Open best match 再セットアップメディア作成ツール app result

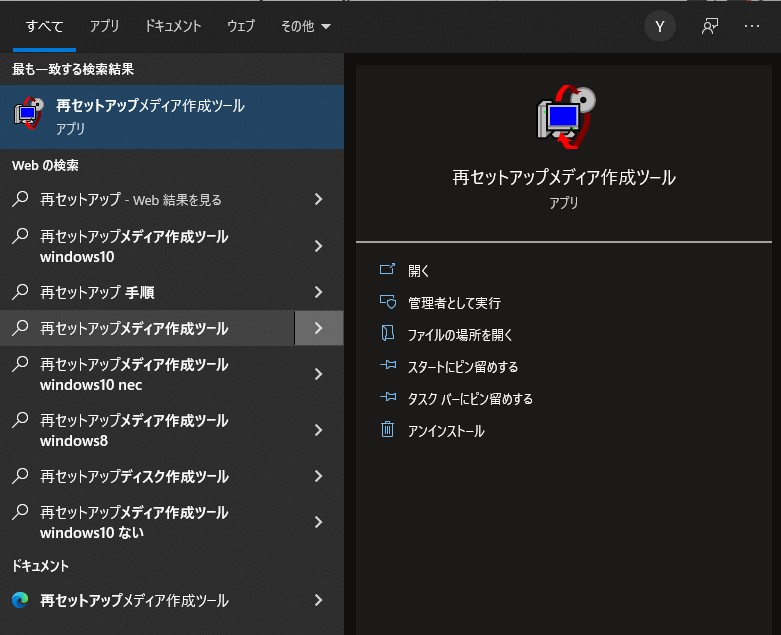[x=172, y=117]
